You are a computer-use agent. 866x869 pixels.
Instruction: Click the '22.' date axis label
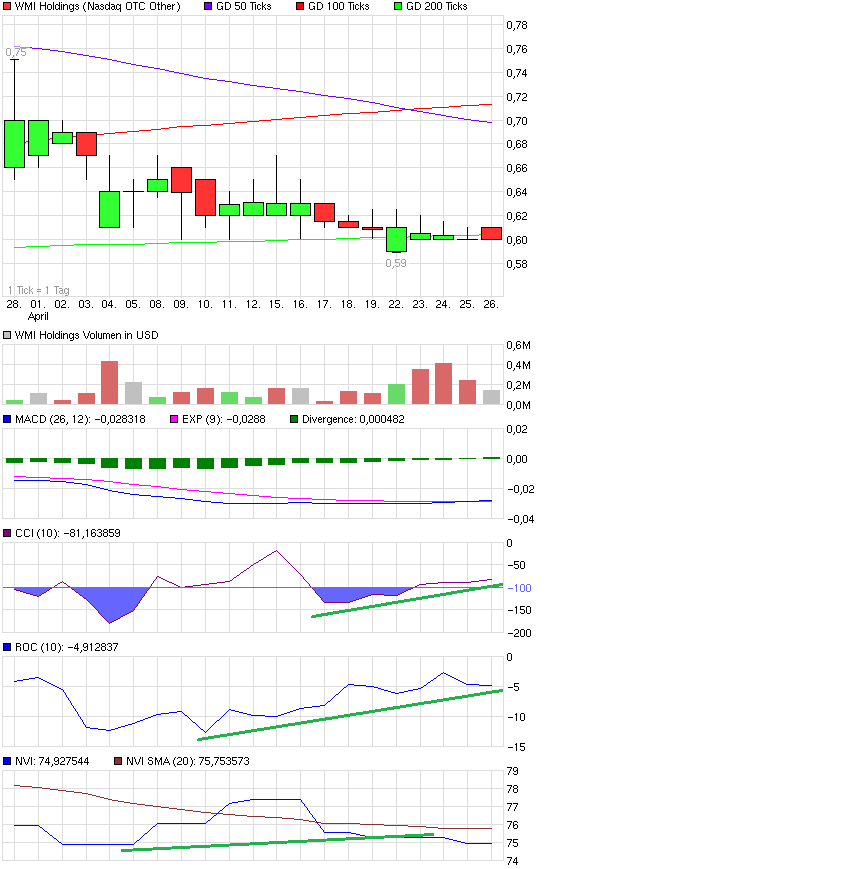pyautogui.click(x=396, y=304)
